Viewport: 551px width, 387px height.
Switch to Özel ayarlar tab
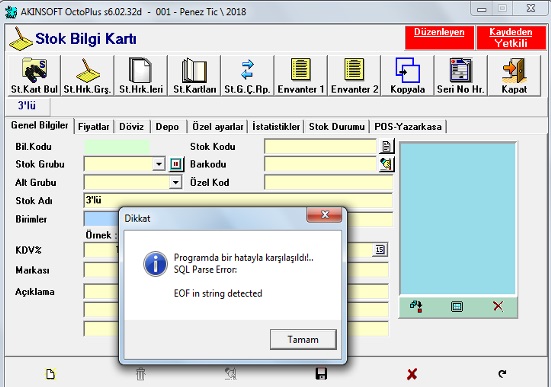pyautogui.click(x=218, y=127)
